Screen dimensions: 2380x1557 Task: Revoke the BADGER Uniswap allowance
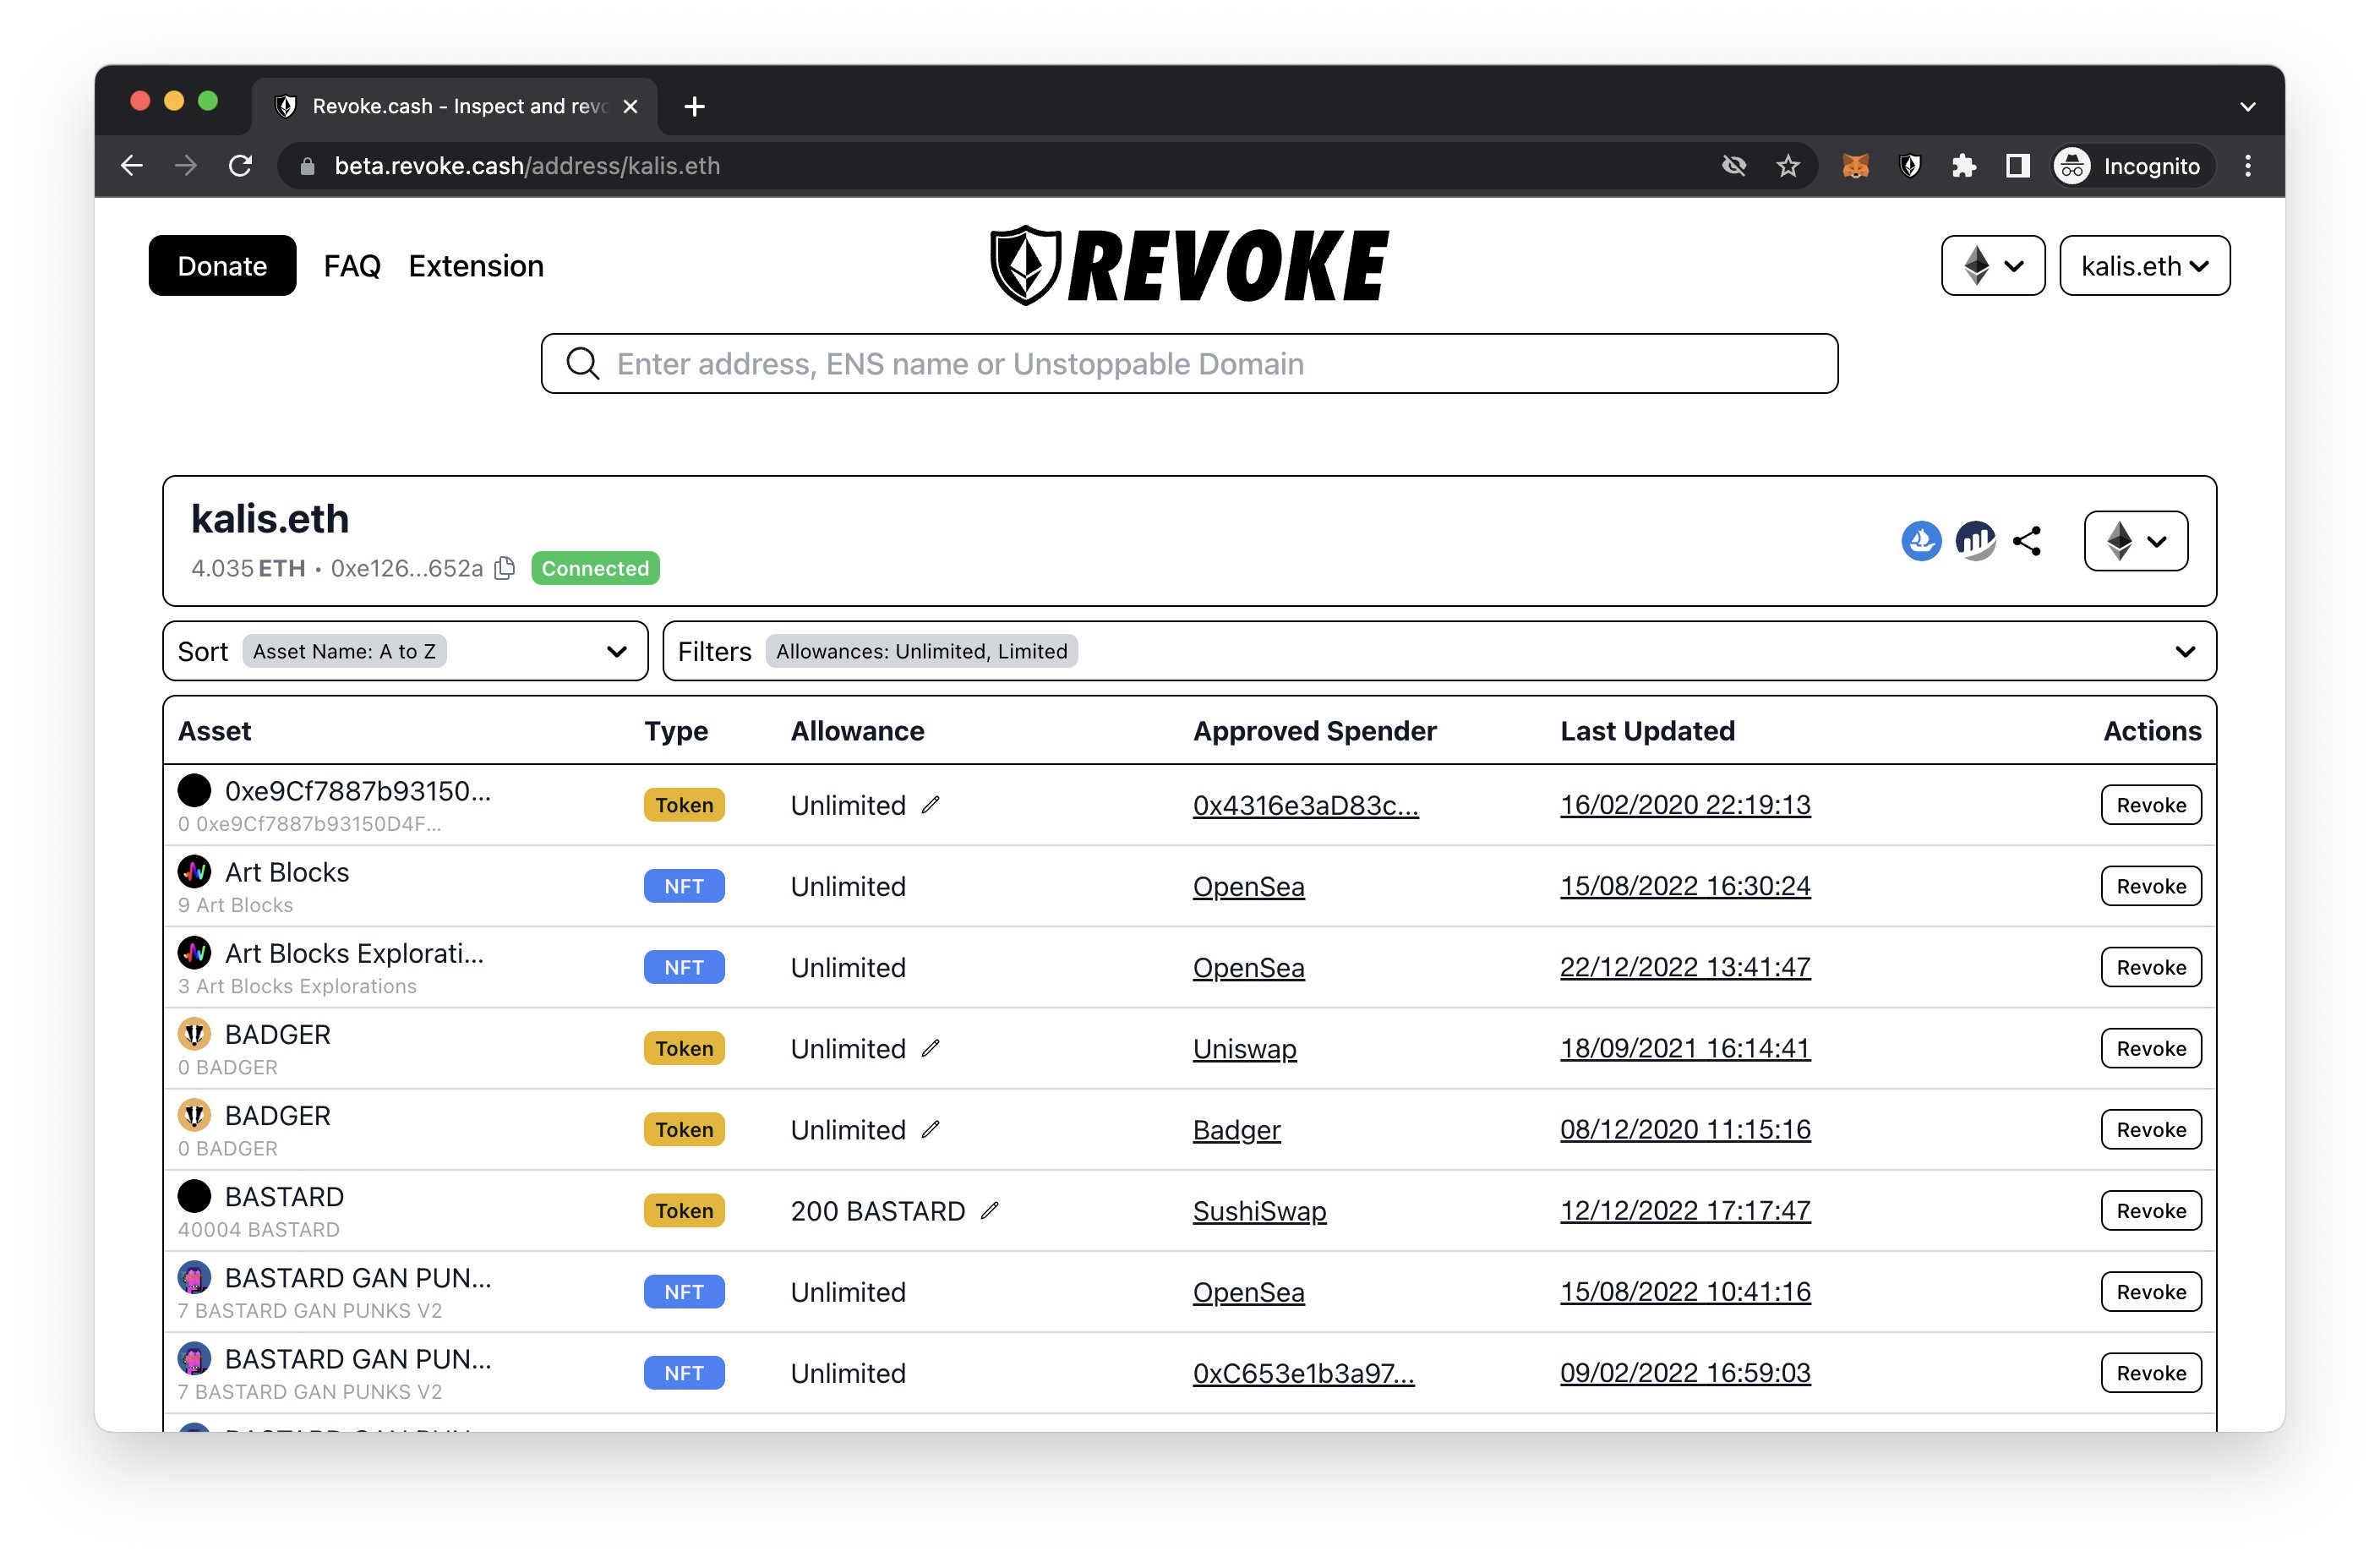2151,1049
